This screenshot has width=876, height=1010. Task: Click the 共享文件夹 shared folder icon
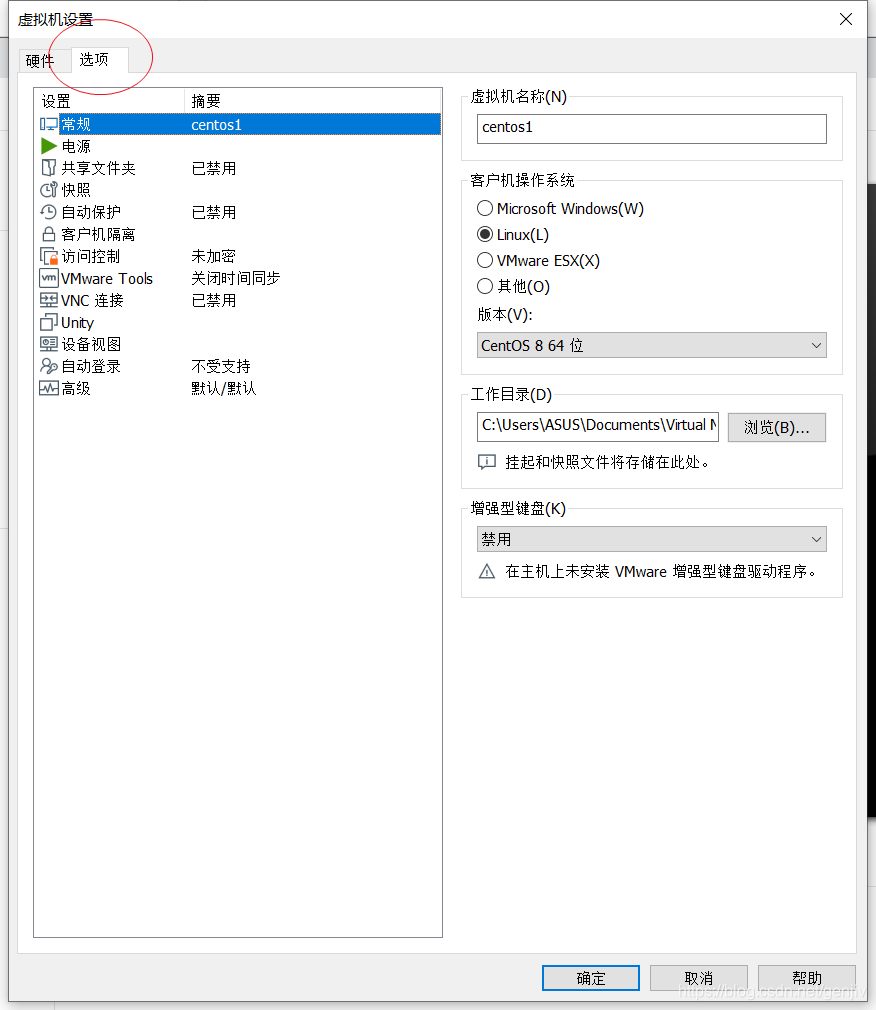coord(48,168)
